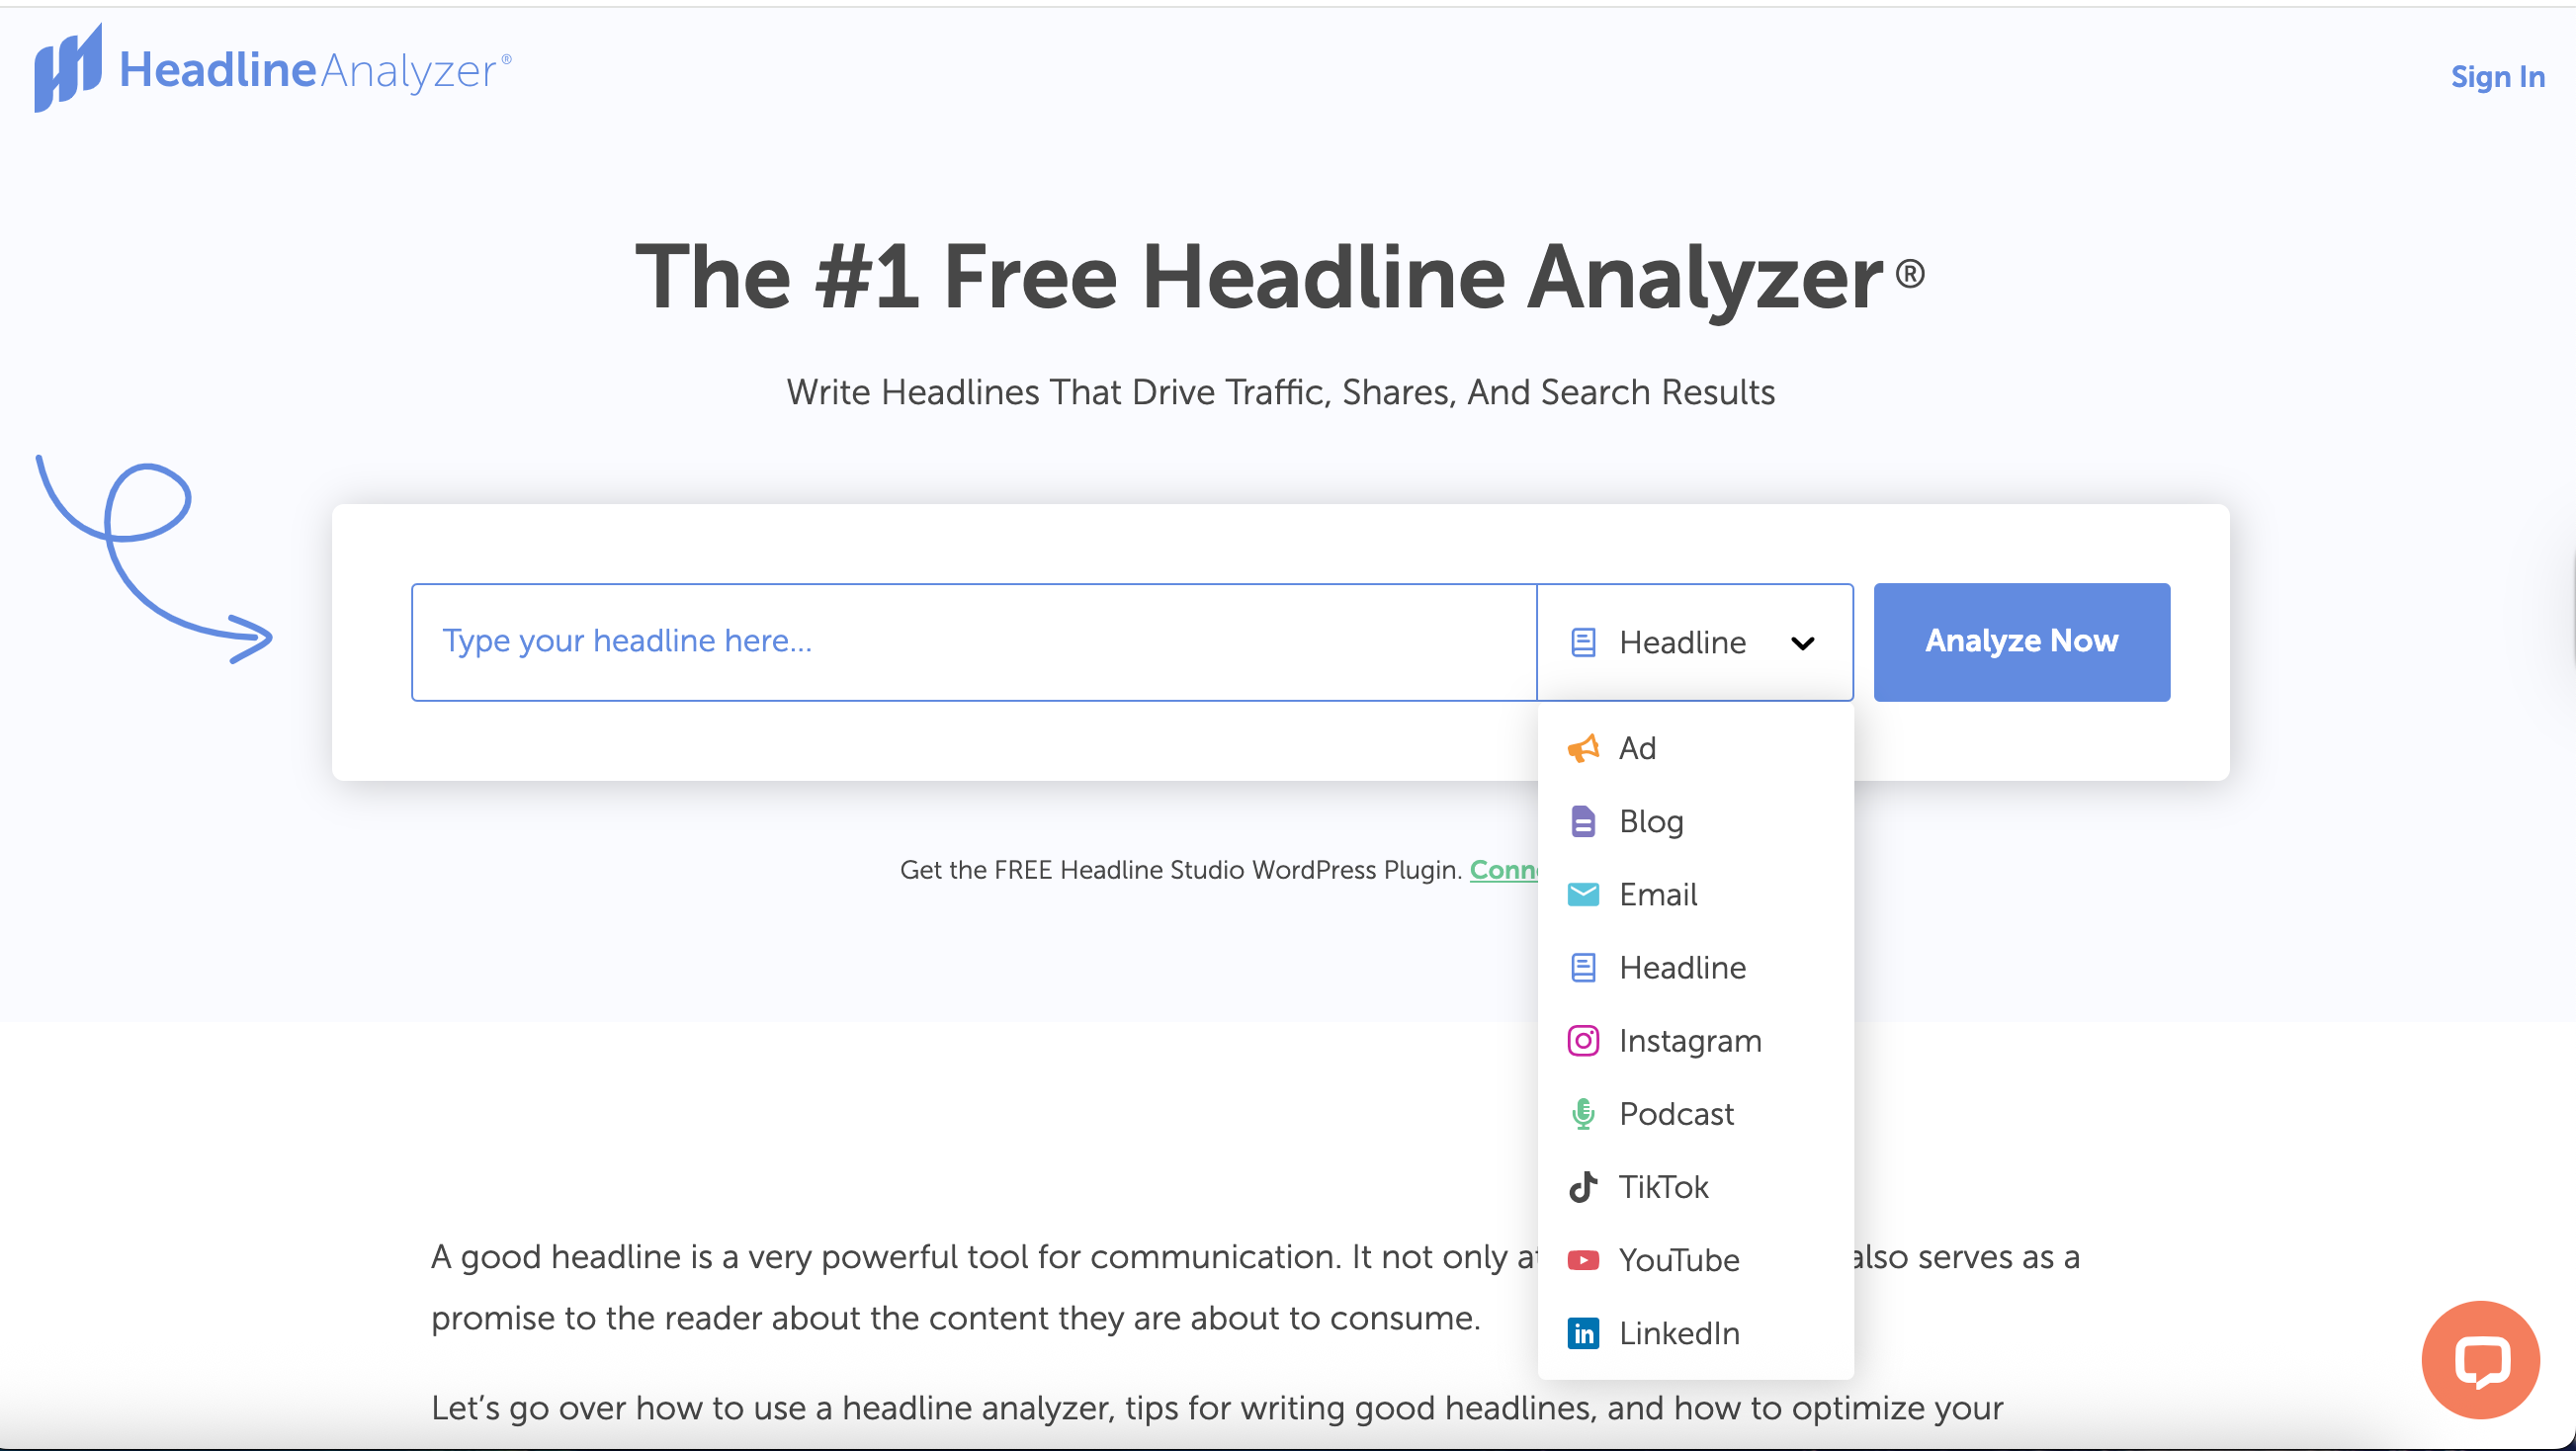Screen dimensions: 2576x1451
Task: Click the Email envelope icon in the dropdown
Action: (1583, 894)
